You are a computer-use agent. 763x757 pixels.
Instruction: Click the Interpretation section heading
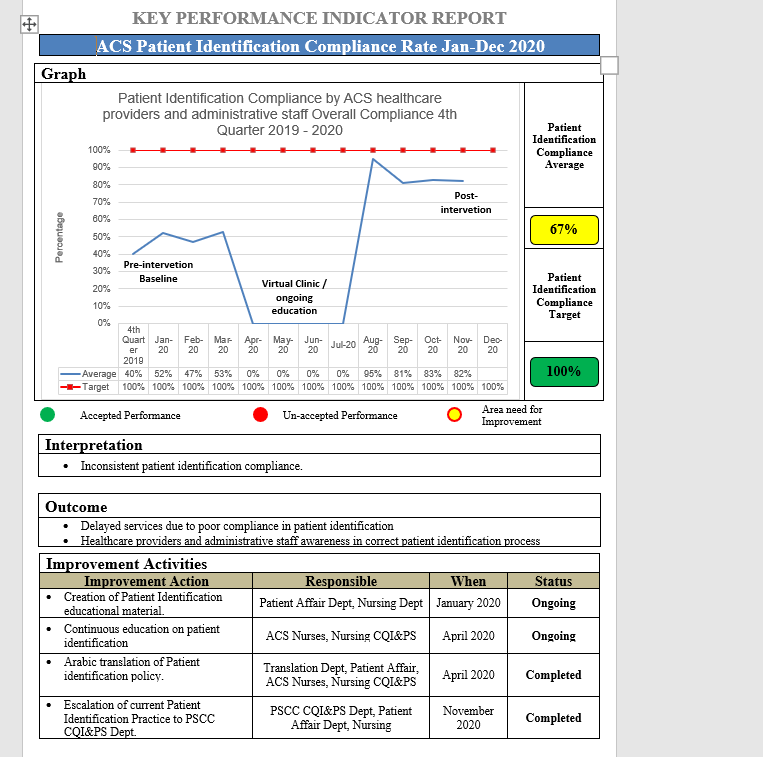tap(94, 445)
